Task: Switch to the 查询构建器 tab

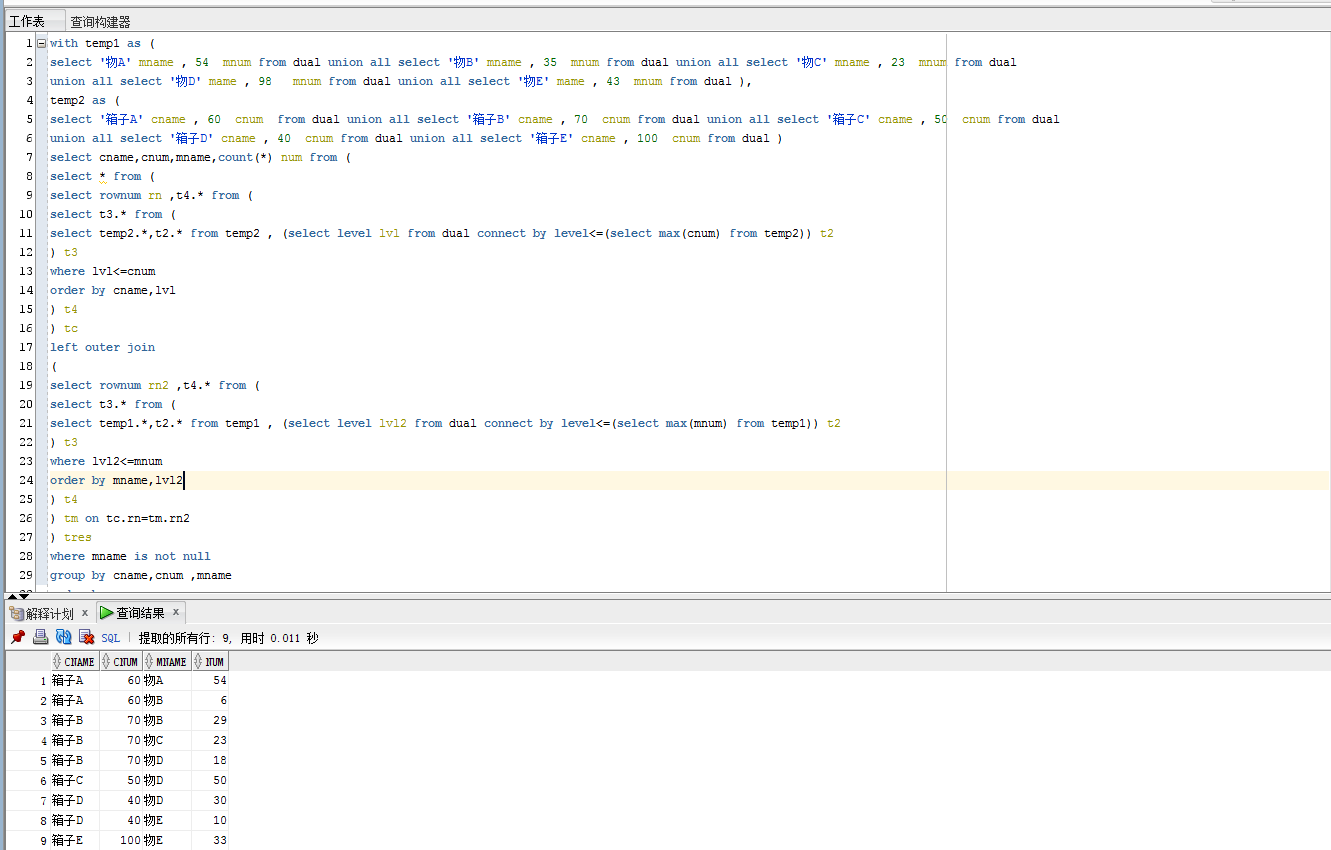Action: click(100, 21)
